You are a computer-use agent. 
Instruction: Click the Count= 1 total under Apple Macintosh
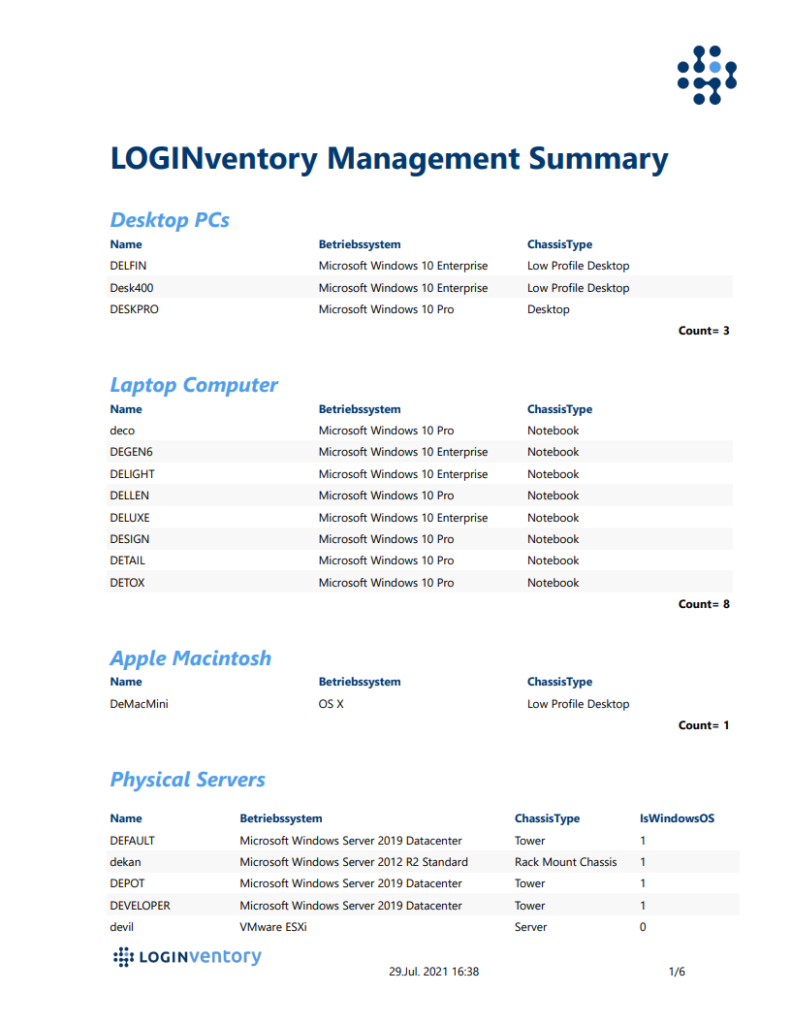click(703, 726)
